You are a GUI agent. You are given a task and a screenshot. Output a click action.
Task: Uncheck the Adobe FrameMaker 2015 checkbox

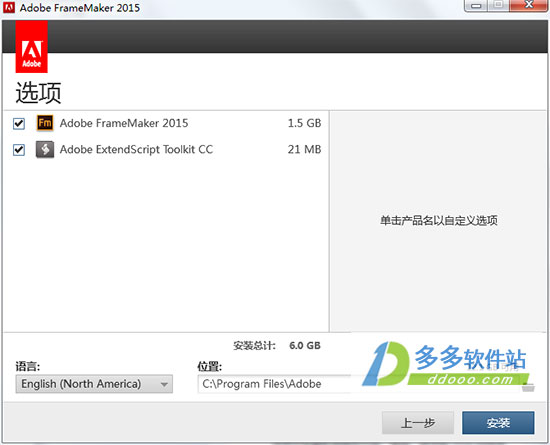coord(19,123)
